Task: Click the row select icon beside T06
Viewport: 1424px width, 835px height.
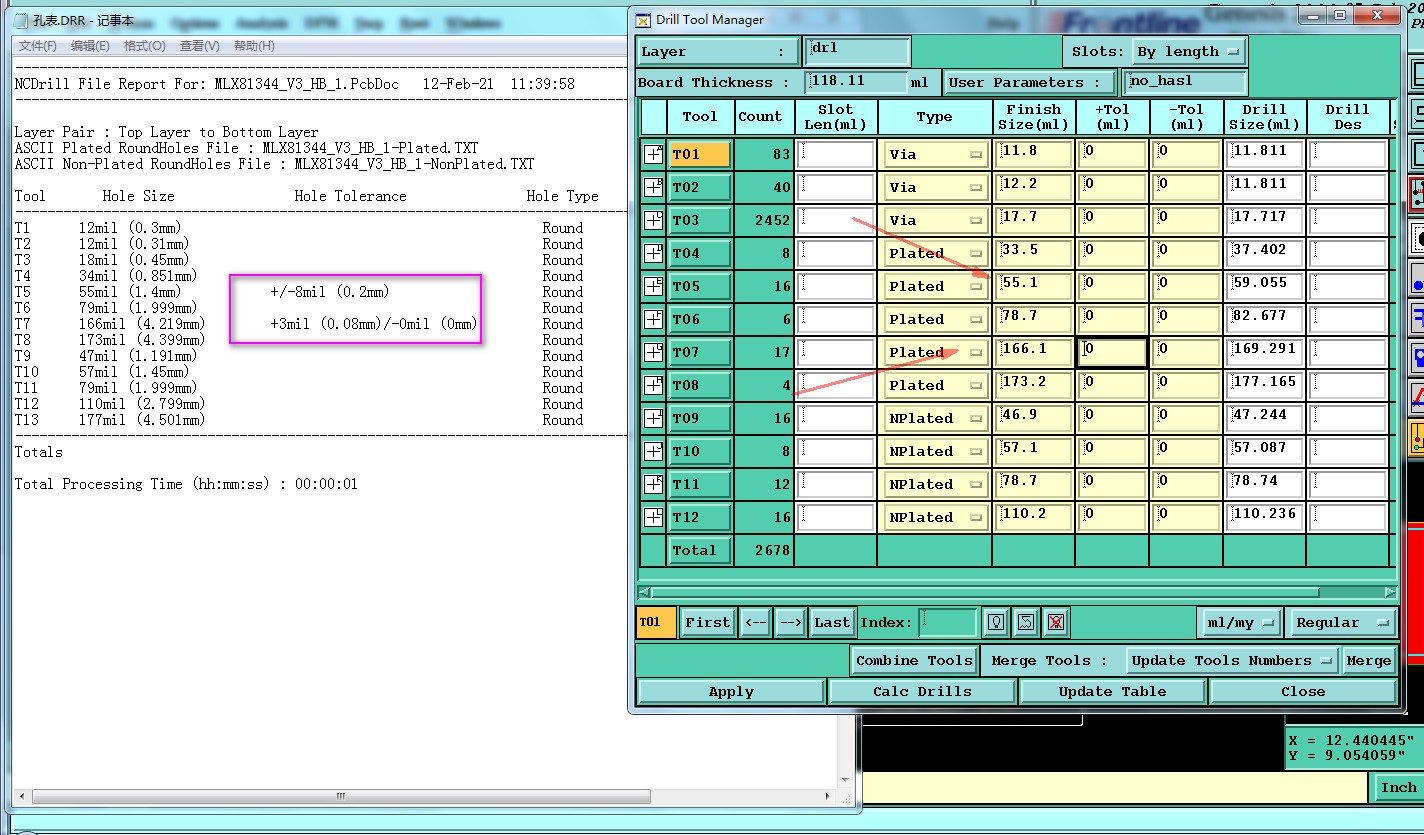Action: pos(653,319)
